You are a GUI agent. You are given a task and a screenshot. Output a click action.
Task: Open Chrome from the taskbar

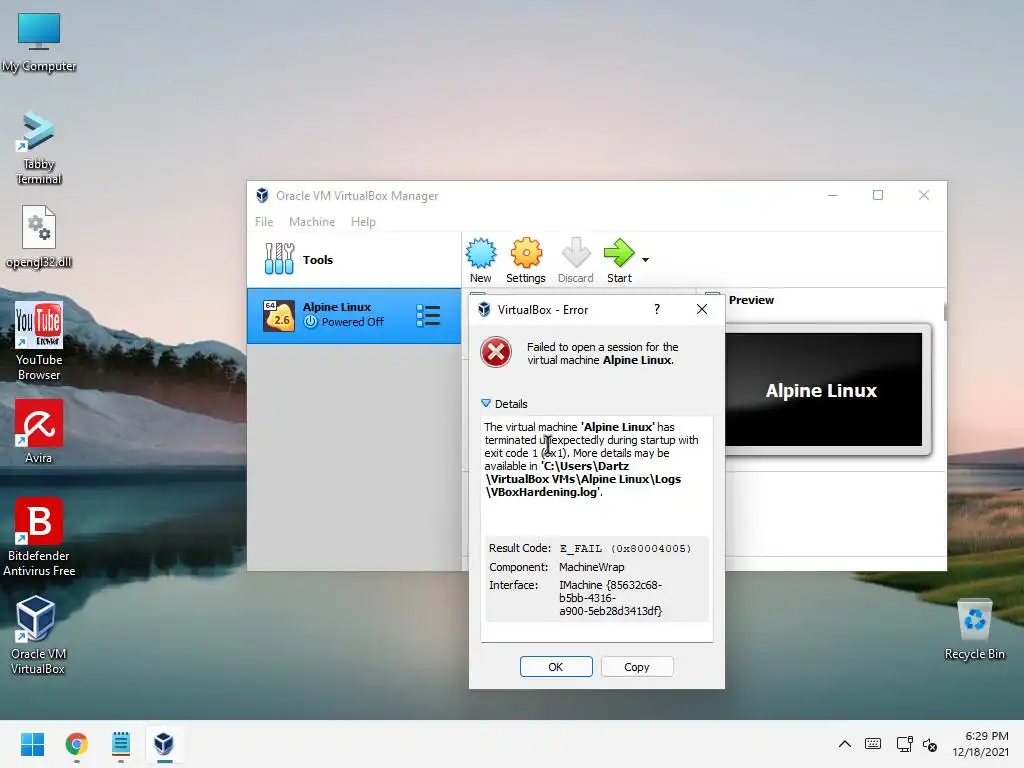(x=76, y=744)
